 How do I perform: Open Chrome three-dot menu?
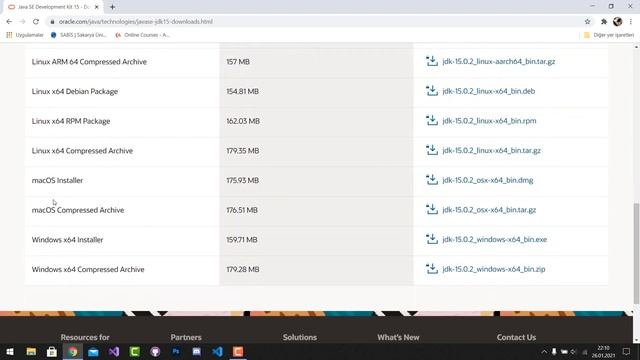tap(631, 22)
